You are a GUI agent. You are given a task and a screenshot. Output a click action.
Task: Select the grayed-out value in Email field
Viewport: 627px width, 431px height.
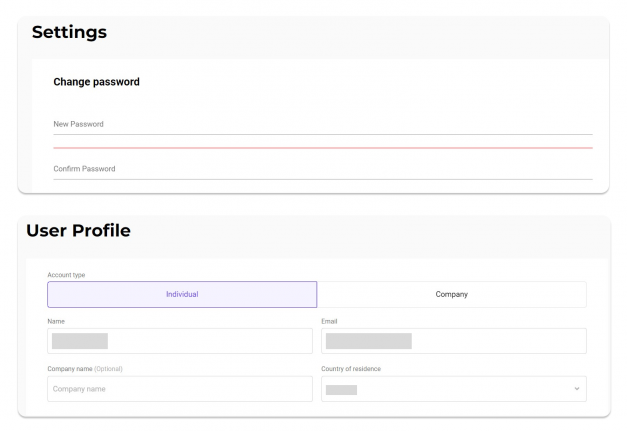click(x=369, y=341)
